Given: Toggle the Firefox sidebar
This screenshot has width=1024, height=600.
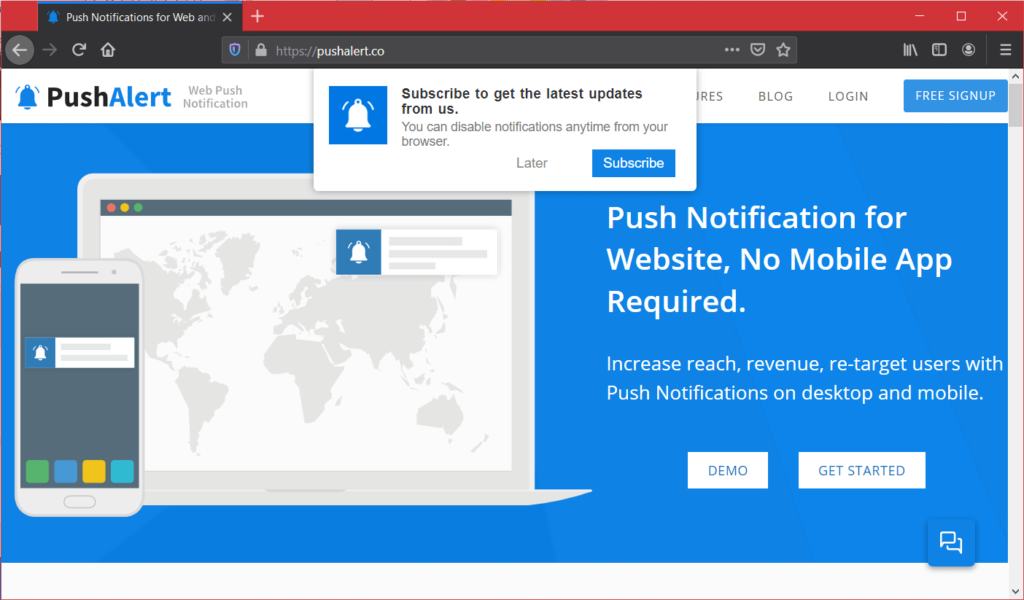Looking at the screenshot, I should click(x=939, y=49).
